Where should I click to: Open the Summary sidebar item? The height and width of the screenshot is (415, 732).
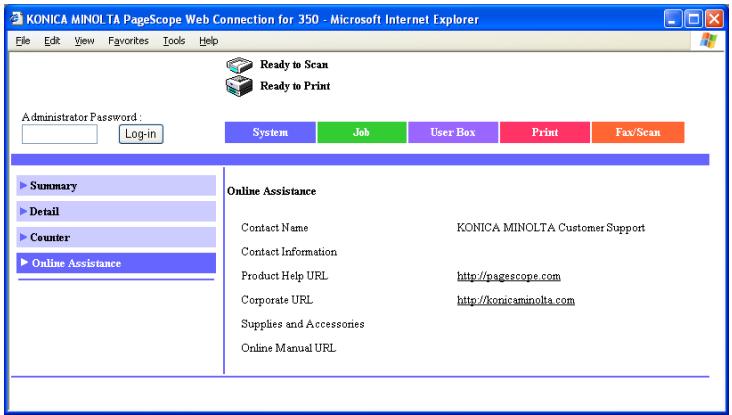coord(116,186)
